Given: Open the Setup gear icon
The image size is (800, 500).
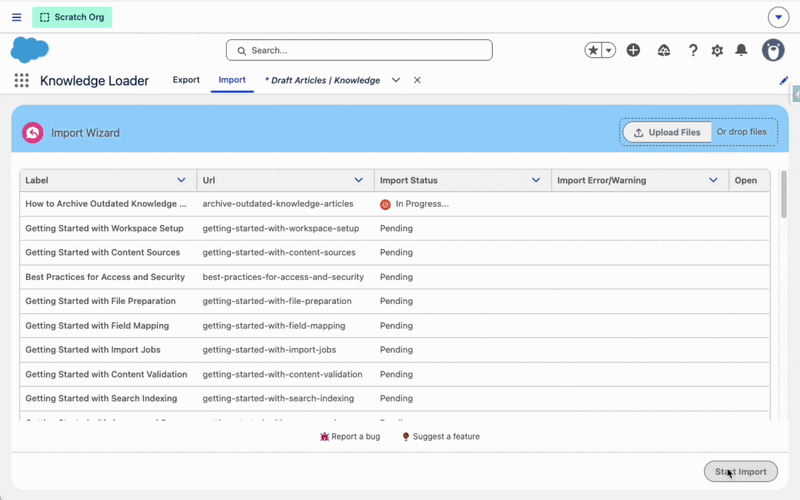Looking at the screenshot, I should (x=717, y=51).
